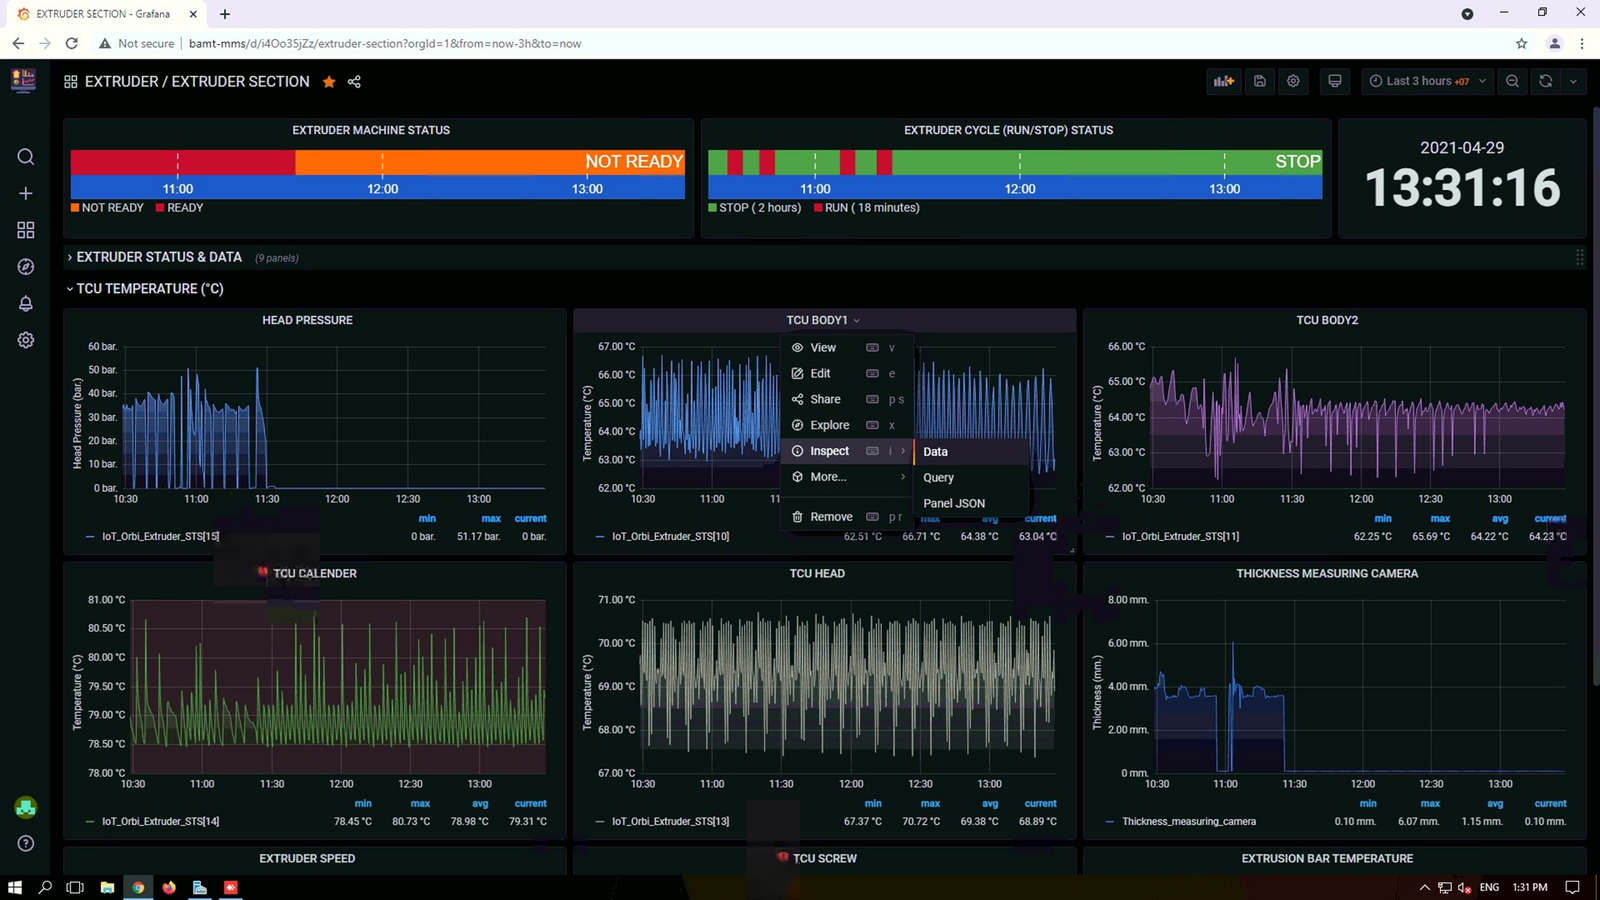Image resolution: width=1600 pixels, height=900 pixels.
Task: Open dashboard settings gear in top toolbar
Action: point(1293,81)
